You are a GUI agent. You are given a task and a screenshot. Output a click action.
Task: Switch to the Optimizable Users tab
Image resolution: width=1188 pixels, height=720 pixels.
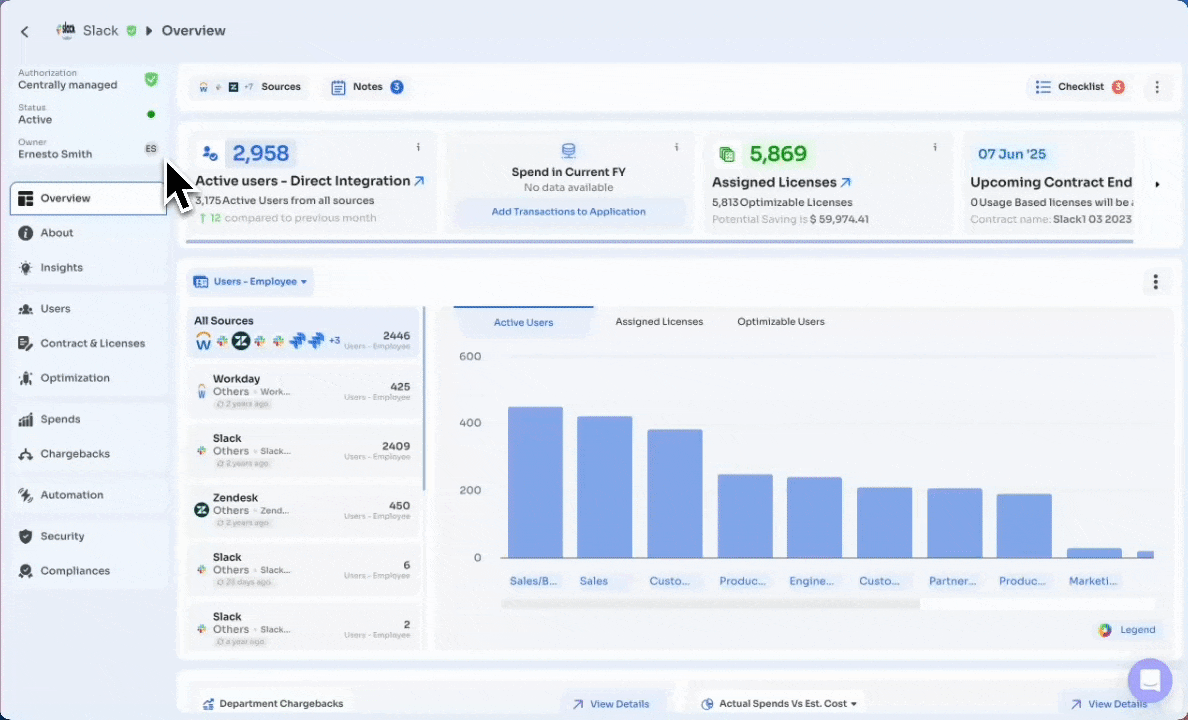[780, 322]
